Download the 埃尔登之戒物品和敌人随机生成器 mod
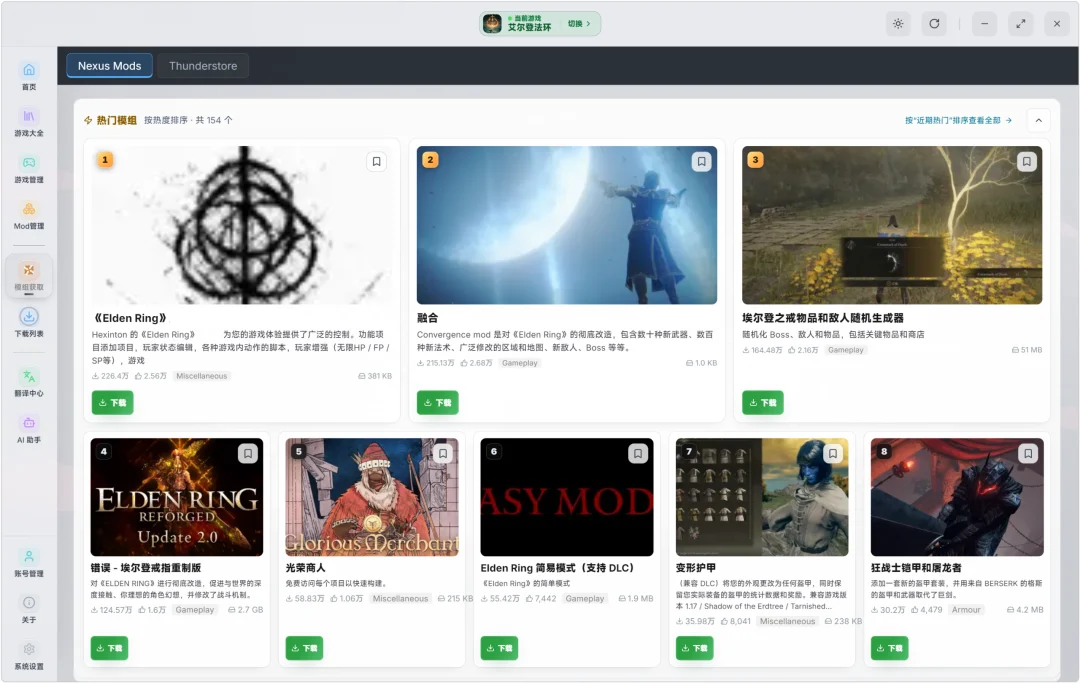This screenshot has width=1080, height=683. 762,403
